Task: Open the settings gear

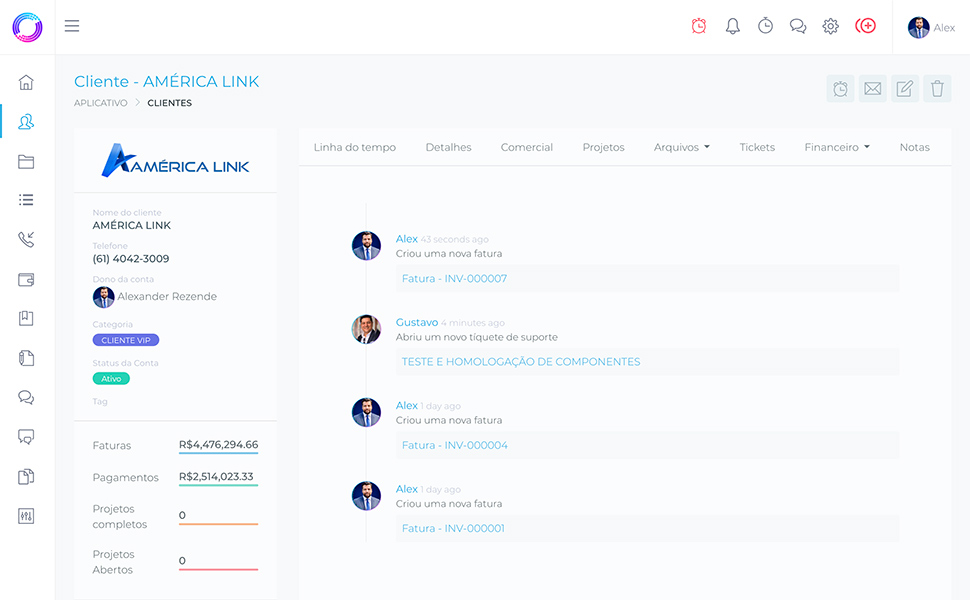Action: click(831, 26)
